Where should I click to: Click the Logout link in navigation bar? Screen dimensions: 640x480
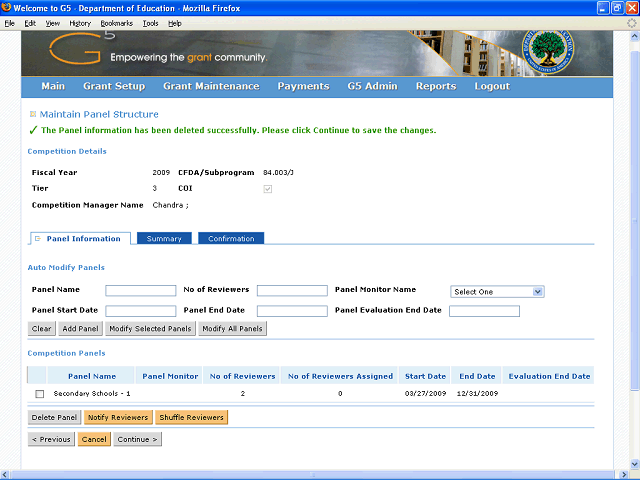(491, 86)
